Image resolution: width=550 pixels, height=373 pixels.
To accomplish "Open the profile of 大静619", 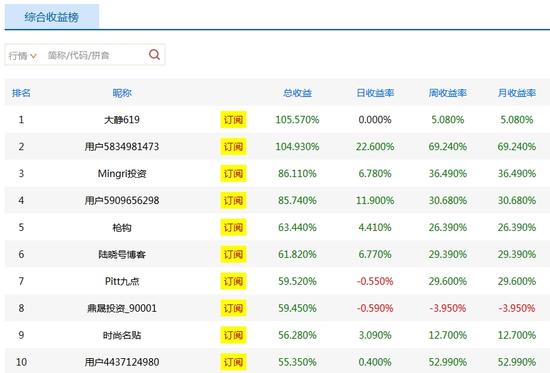I will tap(122, 120).
